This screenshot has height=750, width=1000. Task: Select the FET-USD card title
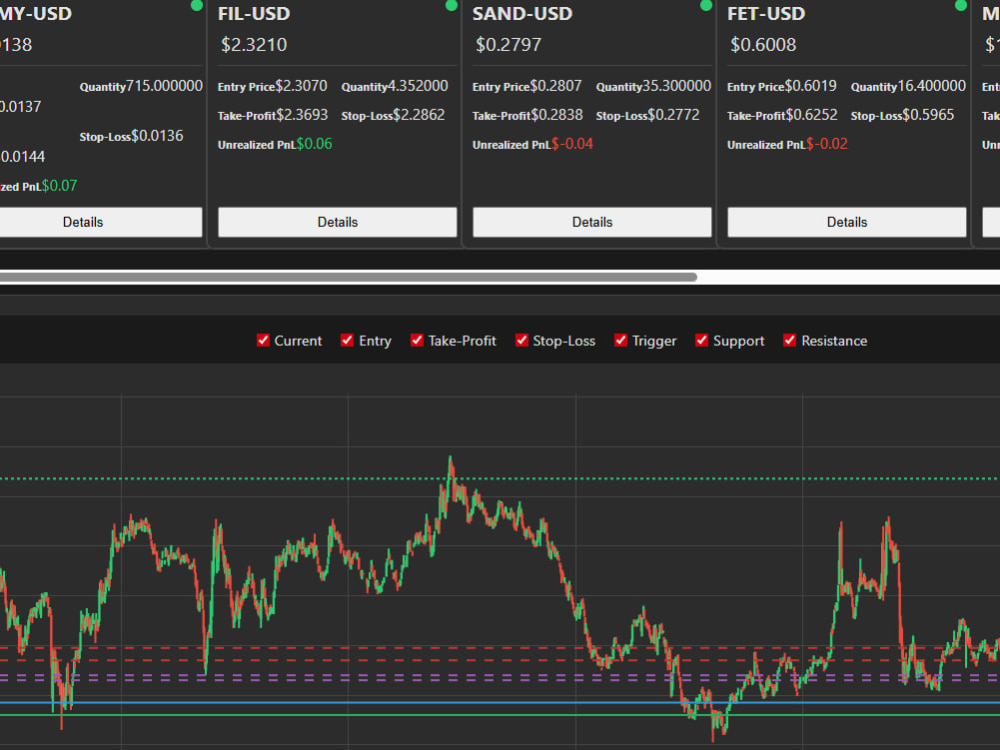tap(766, 13)
